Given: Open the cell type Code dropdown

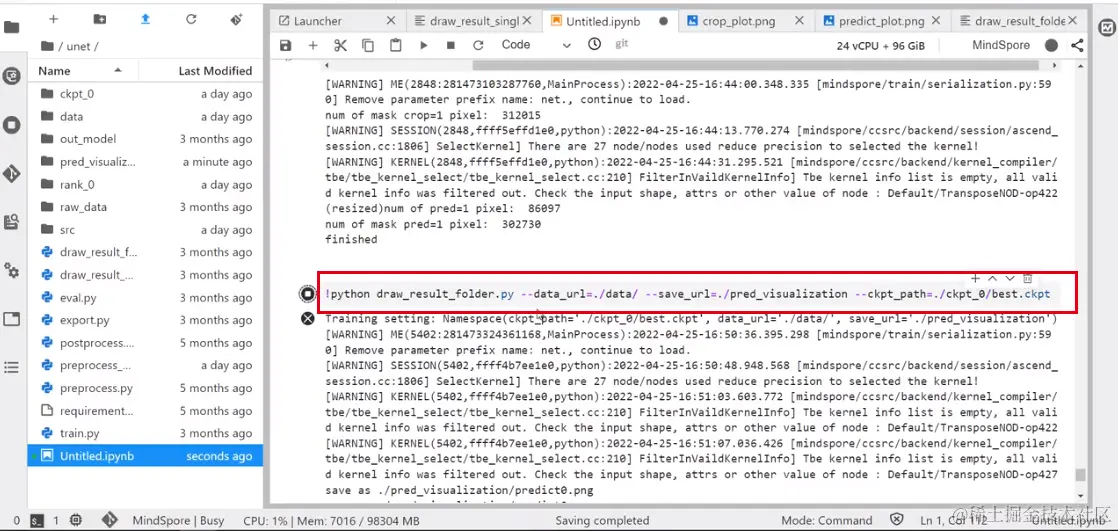Looking at the screenshot, I should coord(536,45).
